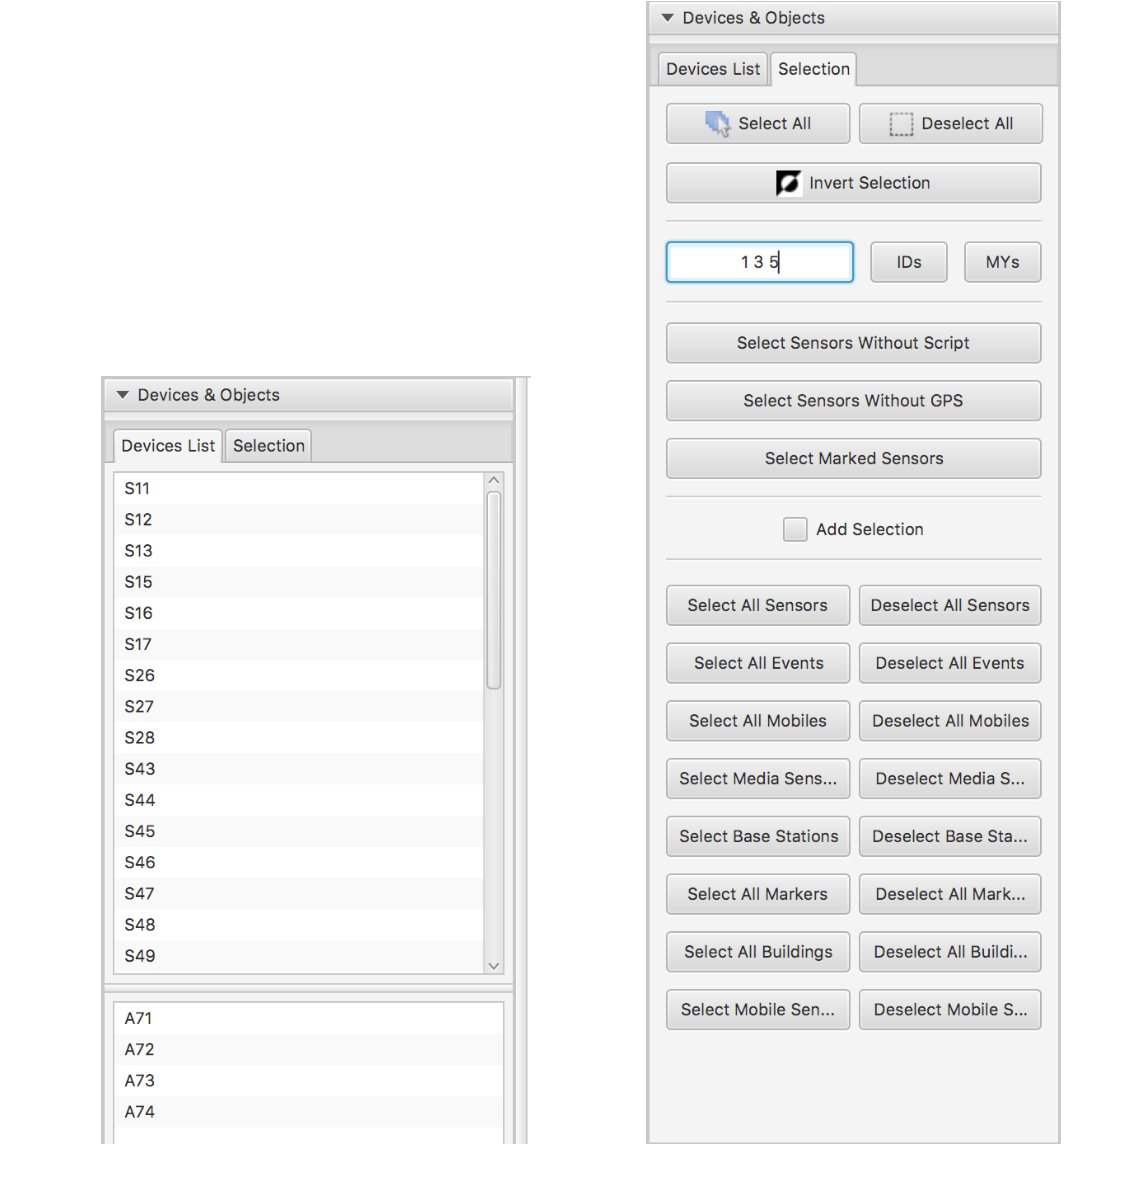This screenshot has height=1202, width=1130.
Task: Click the Invert Selection icon
Action: point(788,183)
